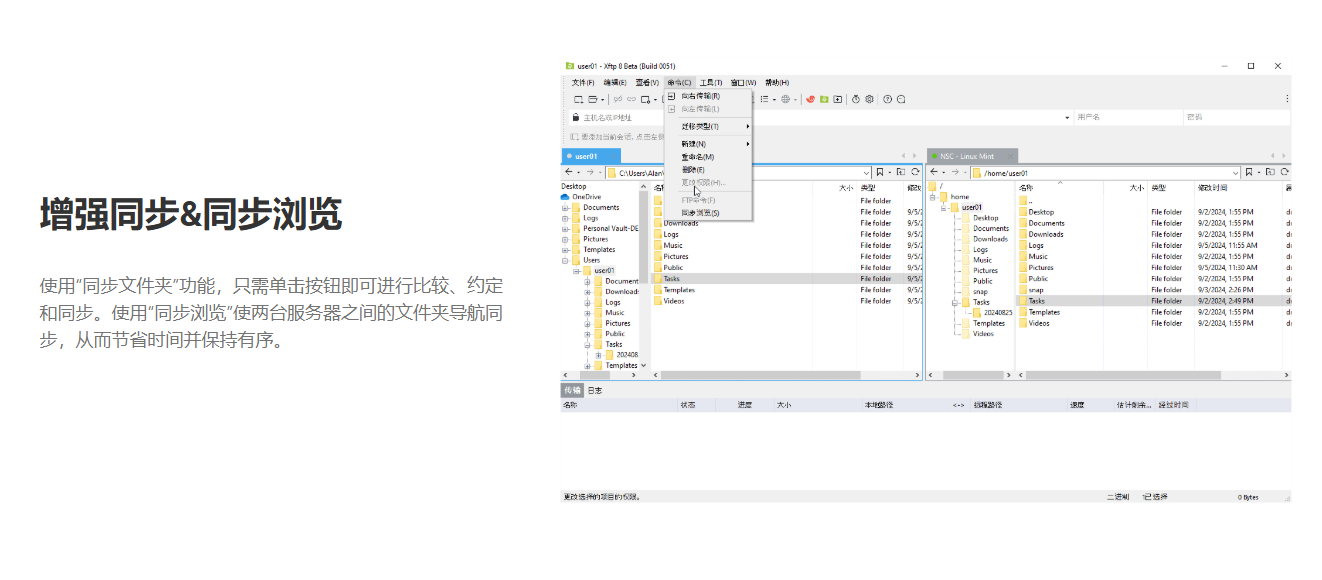
Task: Open the 窗口(W) menu
Action: coord(743,82)
